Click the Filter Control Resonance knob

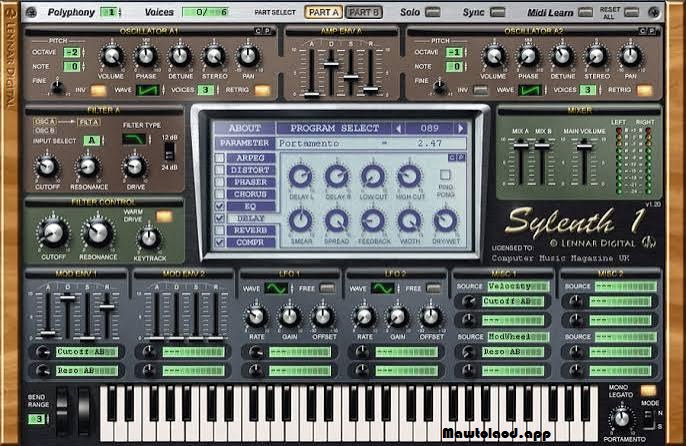tap(98, 233)
